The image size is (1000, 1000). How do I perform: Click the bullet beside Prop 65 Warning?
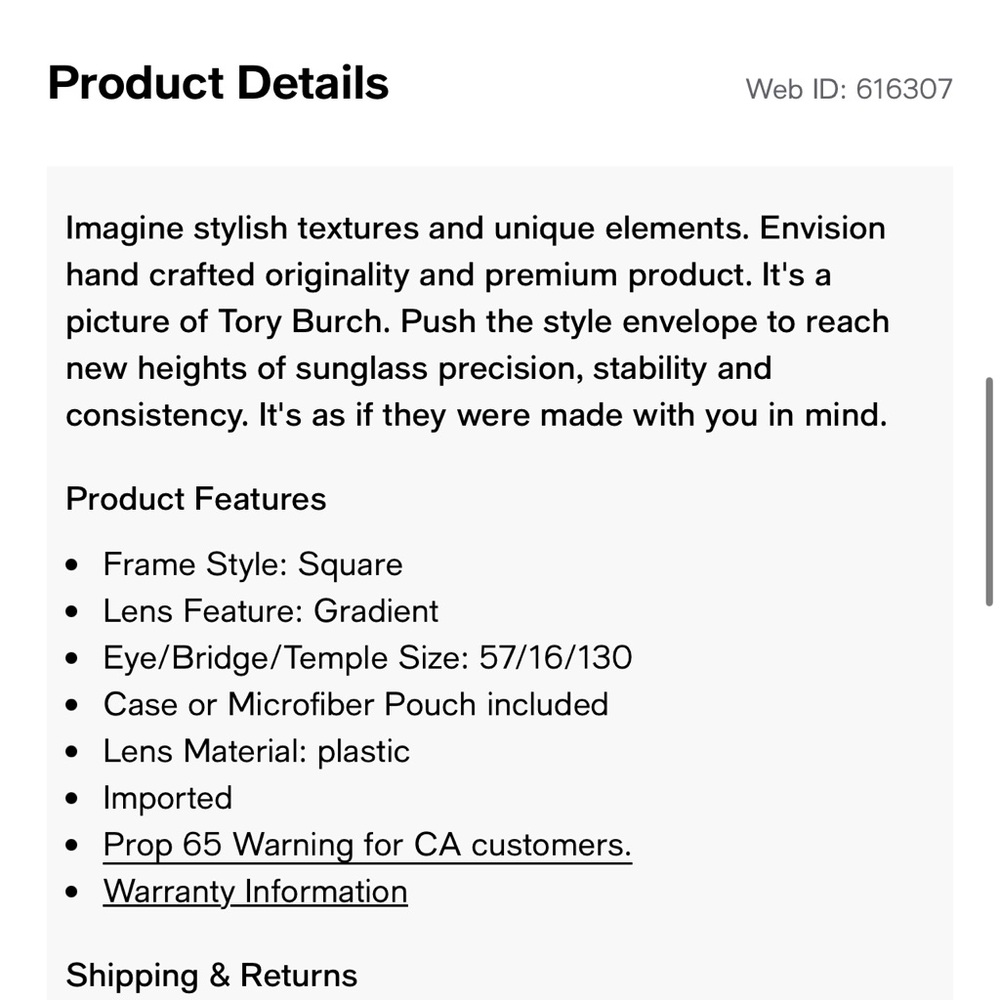pyautogui.click(x=71, y=846)
